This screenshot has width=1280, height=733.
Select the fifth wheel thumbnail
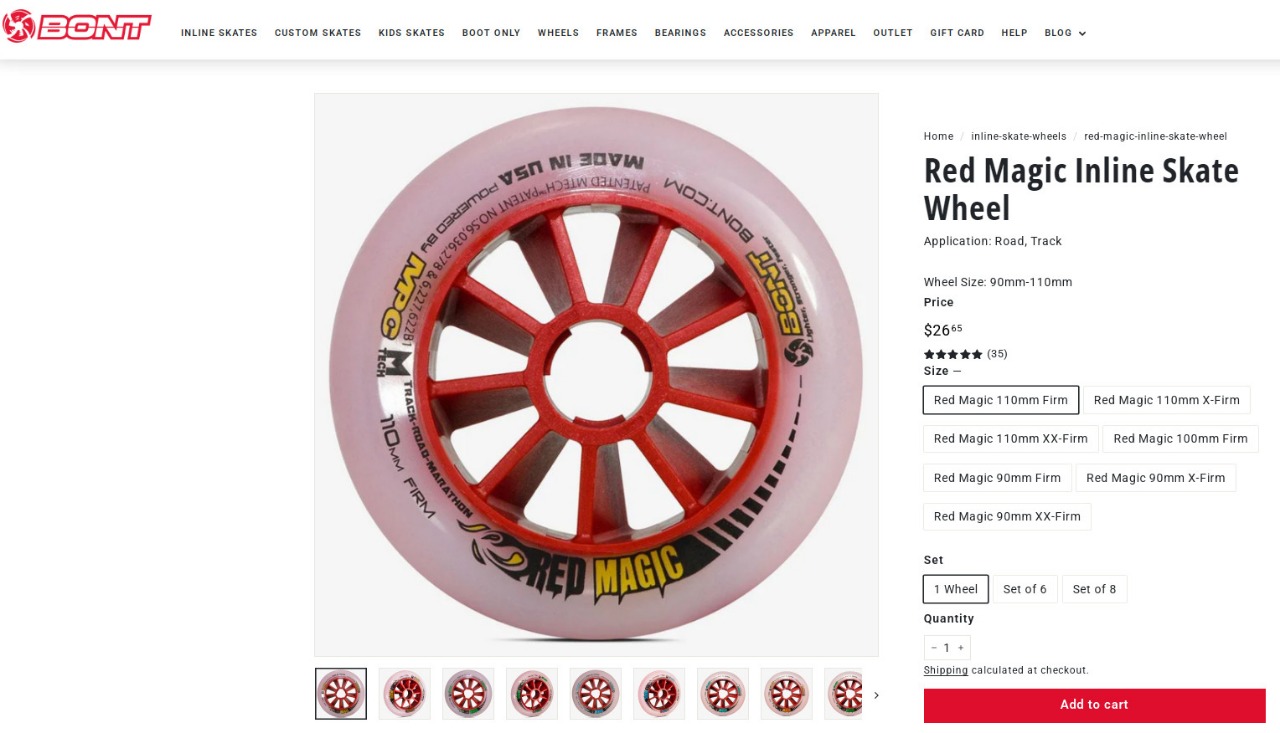point(596,694)
